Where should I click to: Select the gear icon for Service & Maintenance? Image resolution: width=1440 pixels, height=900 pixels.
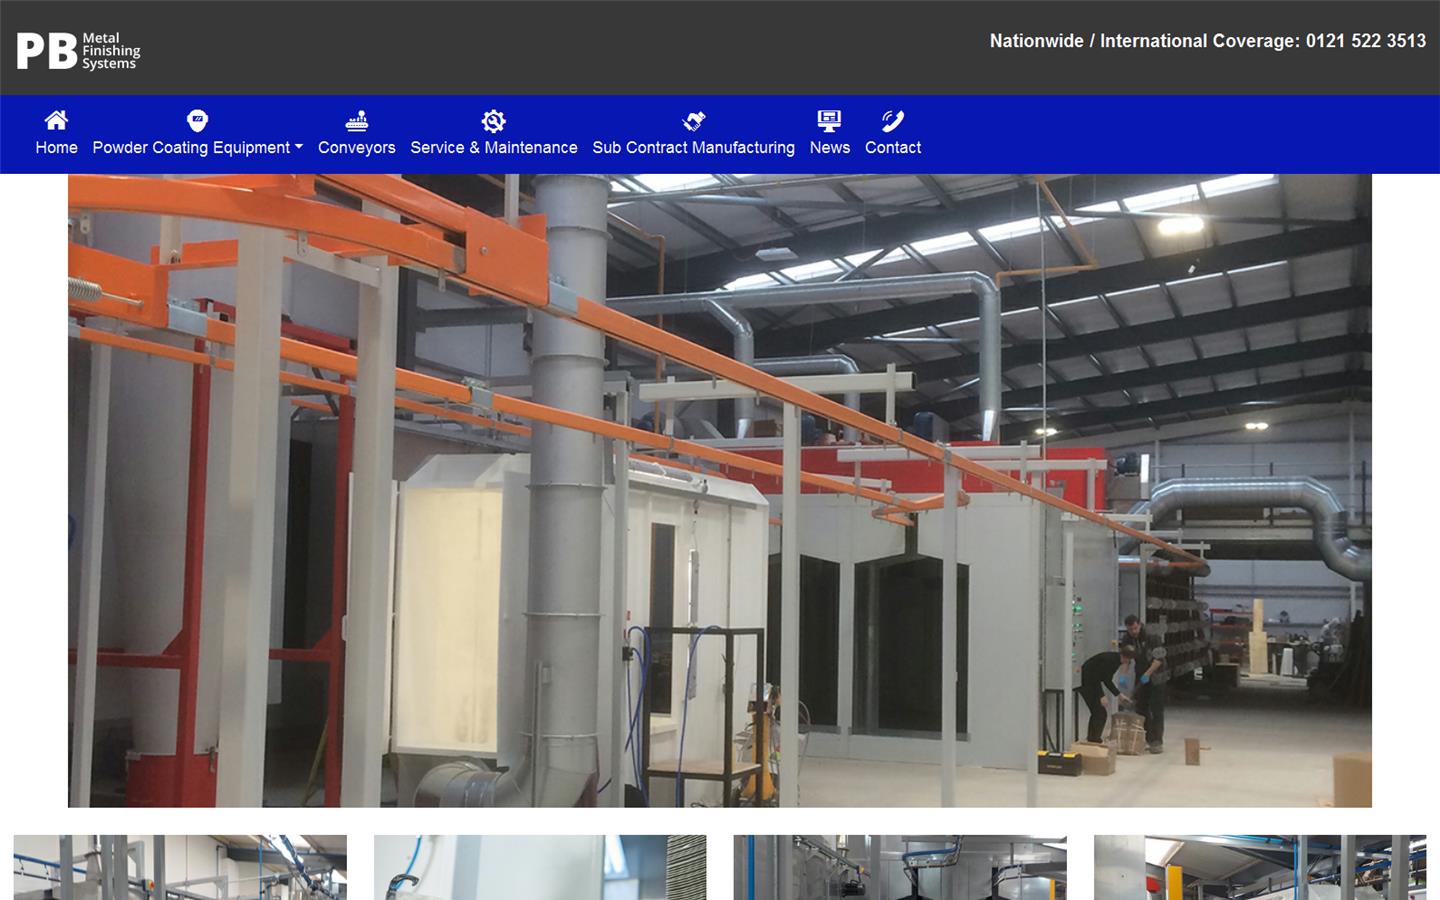[x=494, y=120]
